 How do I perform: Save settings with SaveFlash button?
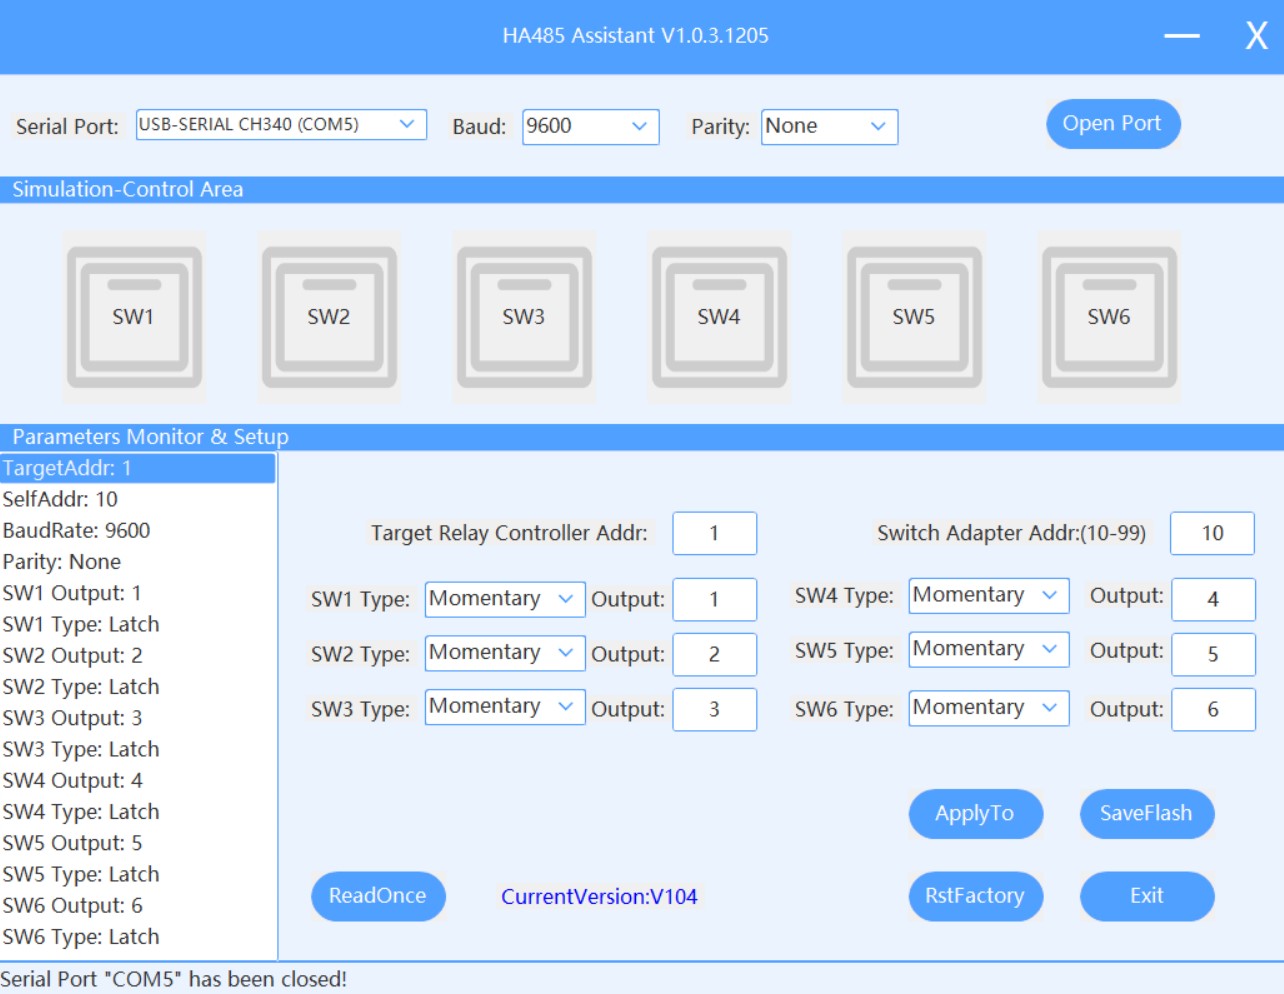tap(1146, 814)
